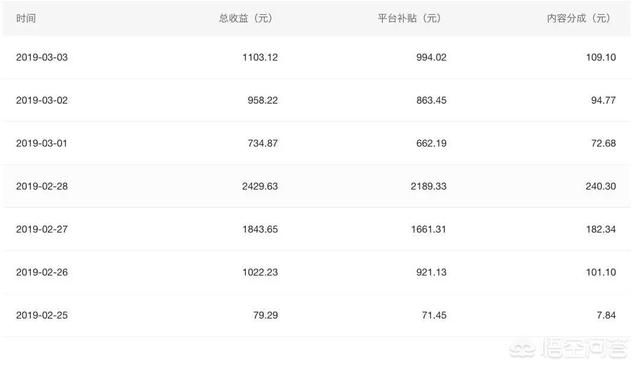
Task: Select the highlighted 2019-02-28 row date
Action: point(42,186)
